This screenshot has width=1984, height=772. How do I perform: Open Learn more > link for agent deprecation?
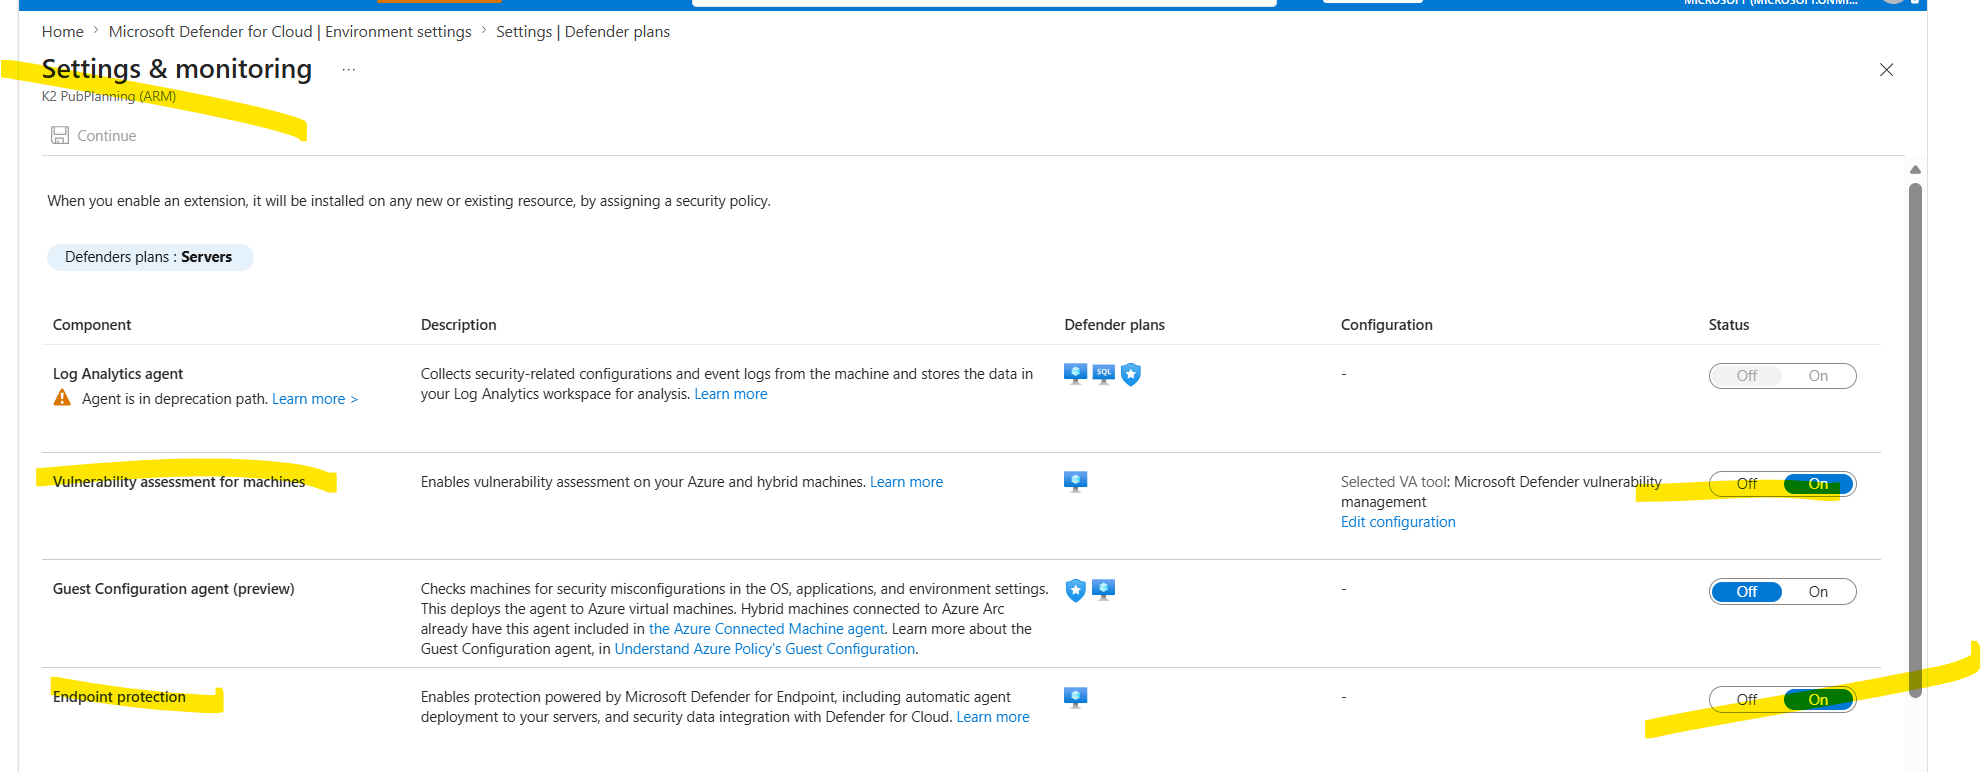click(315, 399)
